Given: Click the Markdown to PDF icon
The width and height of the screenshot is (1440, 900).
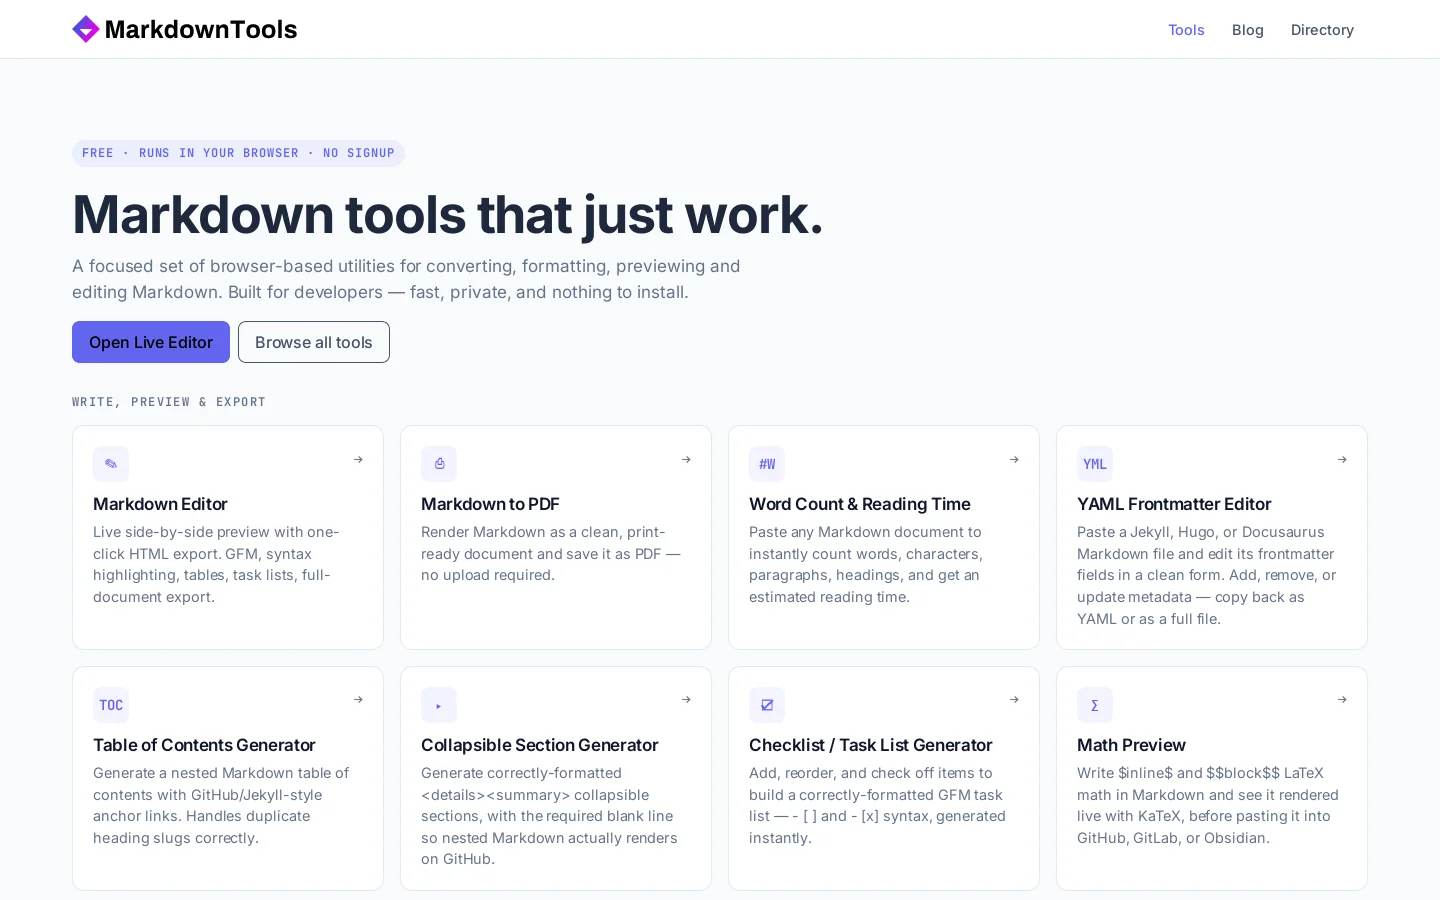Looking at the screenshot, I should [x=439, y=464].
